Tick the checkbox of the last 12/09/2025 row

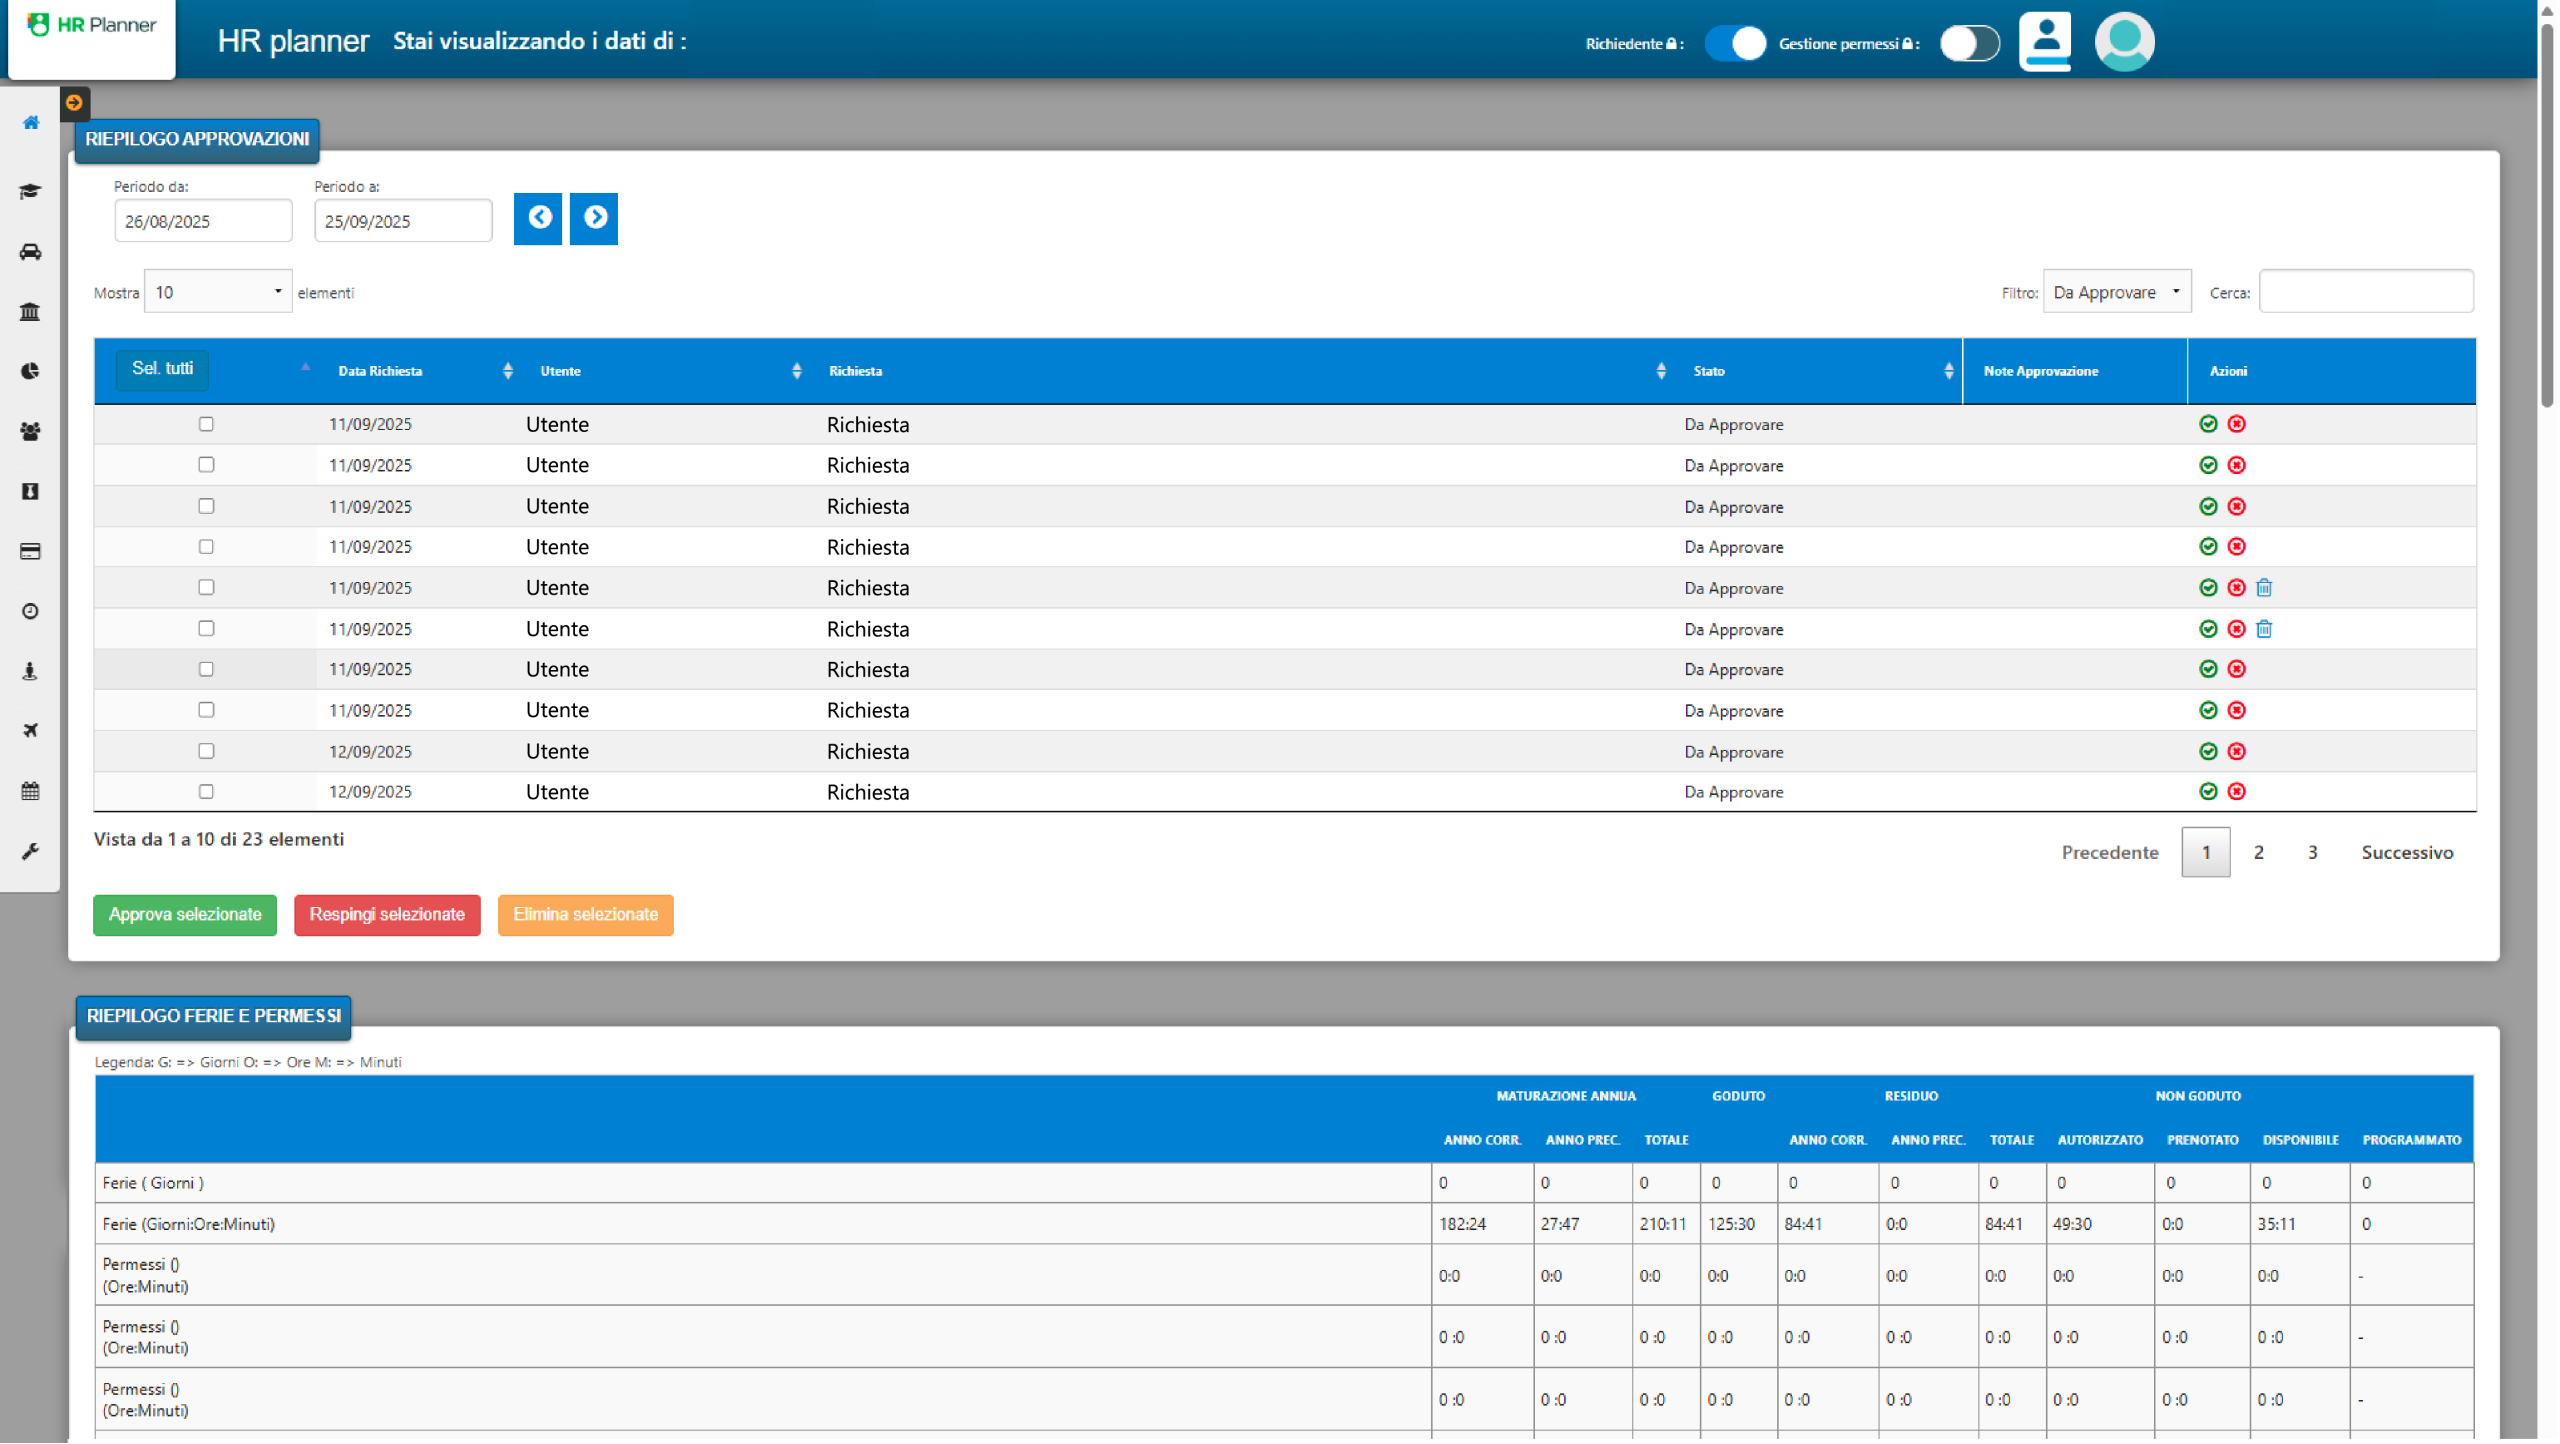point(206,791)
